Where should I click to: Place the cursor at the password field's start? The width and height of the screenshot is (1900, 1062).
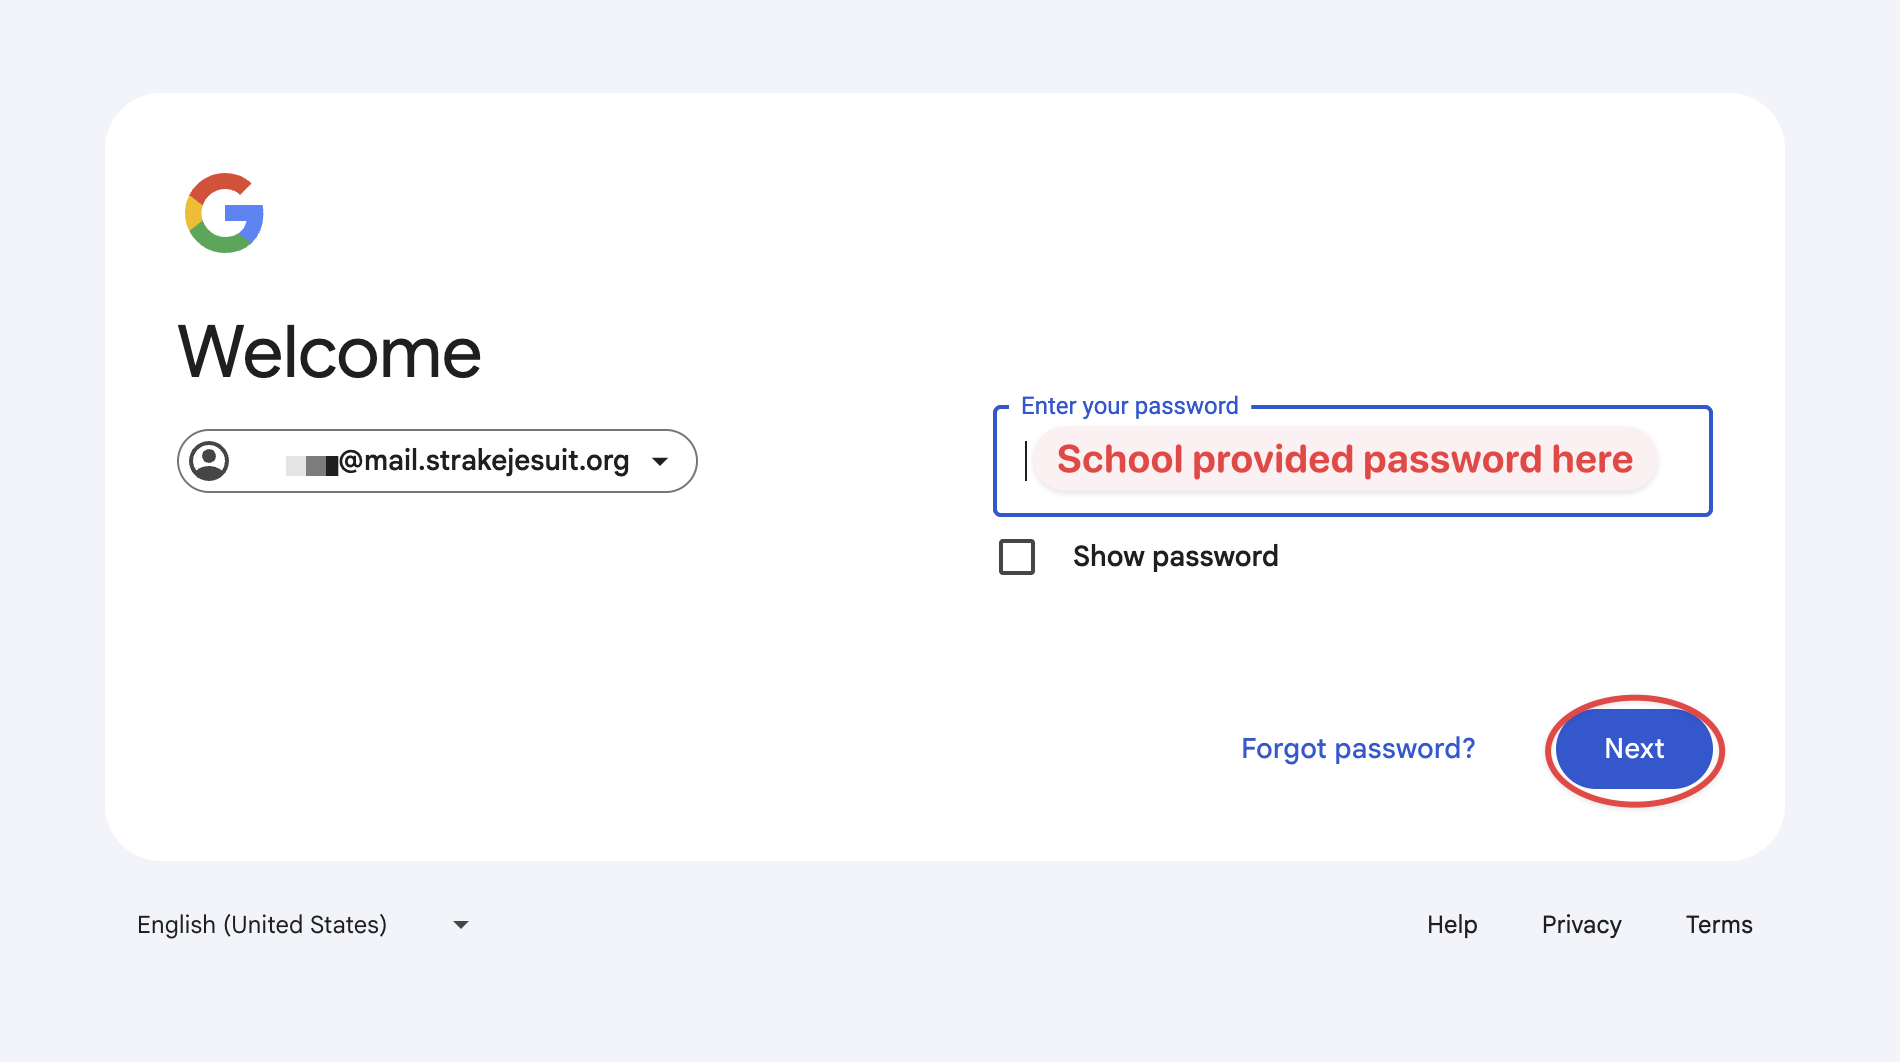point(1026,461)
